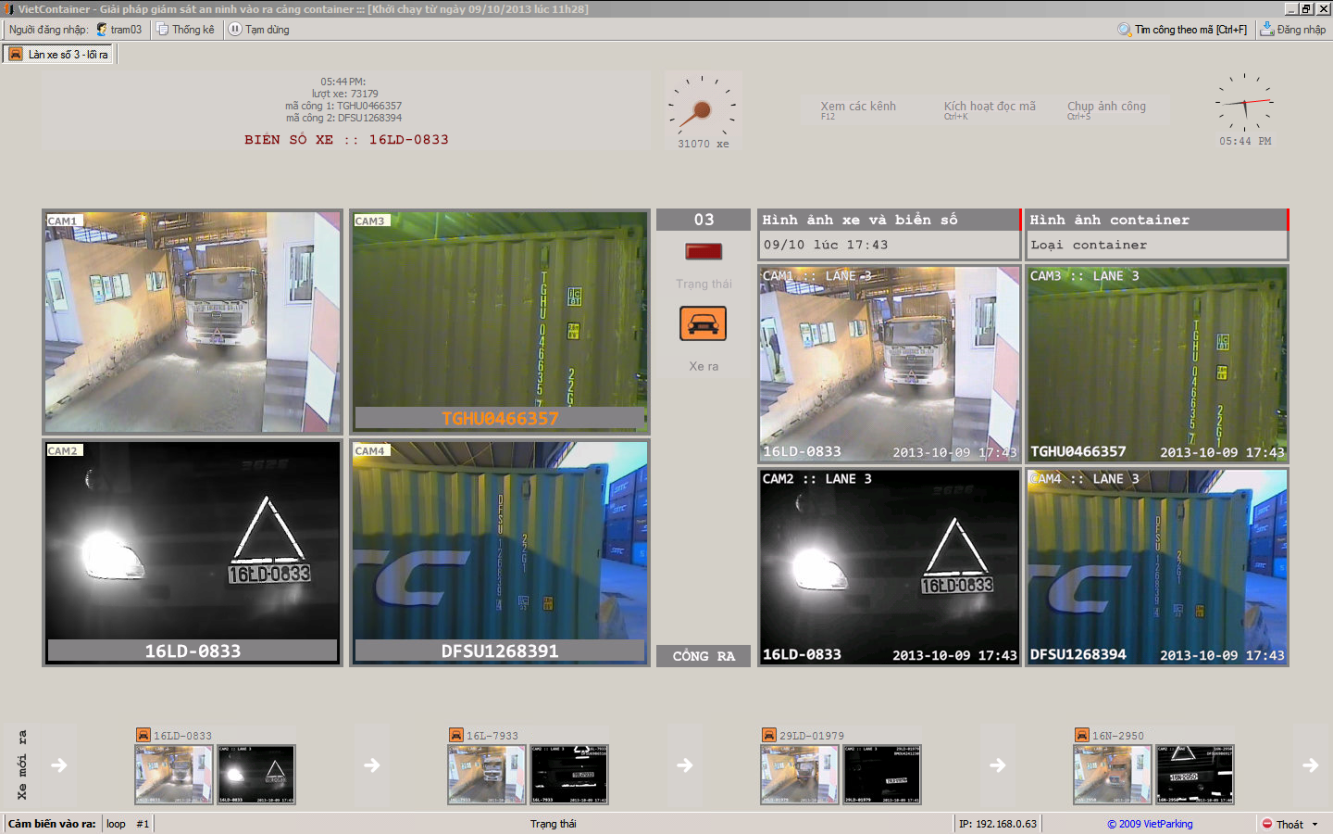Click the vehicle counter gauge dial
This screenshot has height=834, width=1333.
(703, 108)
